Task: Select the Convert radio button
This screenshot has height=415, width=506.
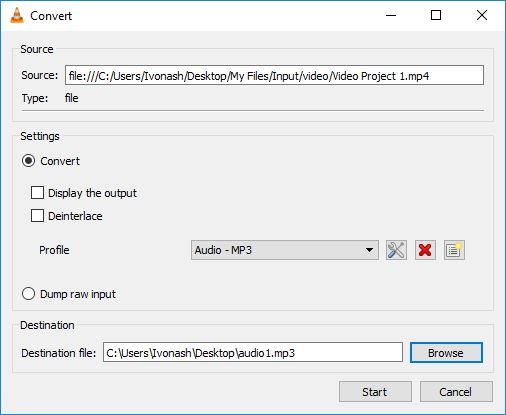Action: coord(28,161)
